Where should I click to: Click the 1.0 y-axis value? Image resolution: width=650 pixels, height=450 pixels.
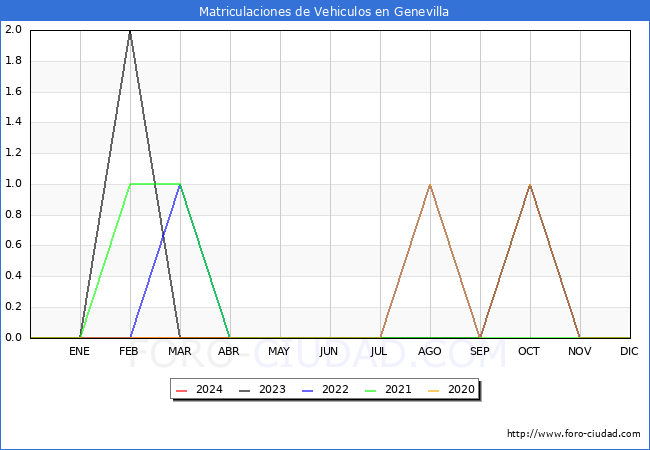point(13,184)
